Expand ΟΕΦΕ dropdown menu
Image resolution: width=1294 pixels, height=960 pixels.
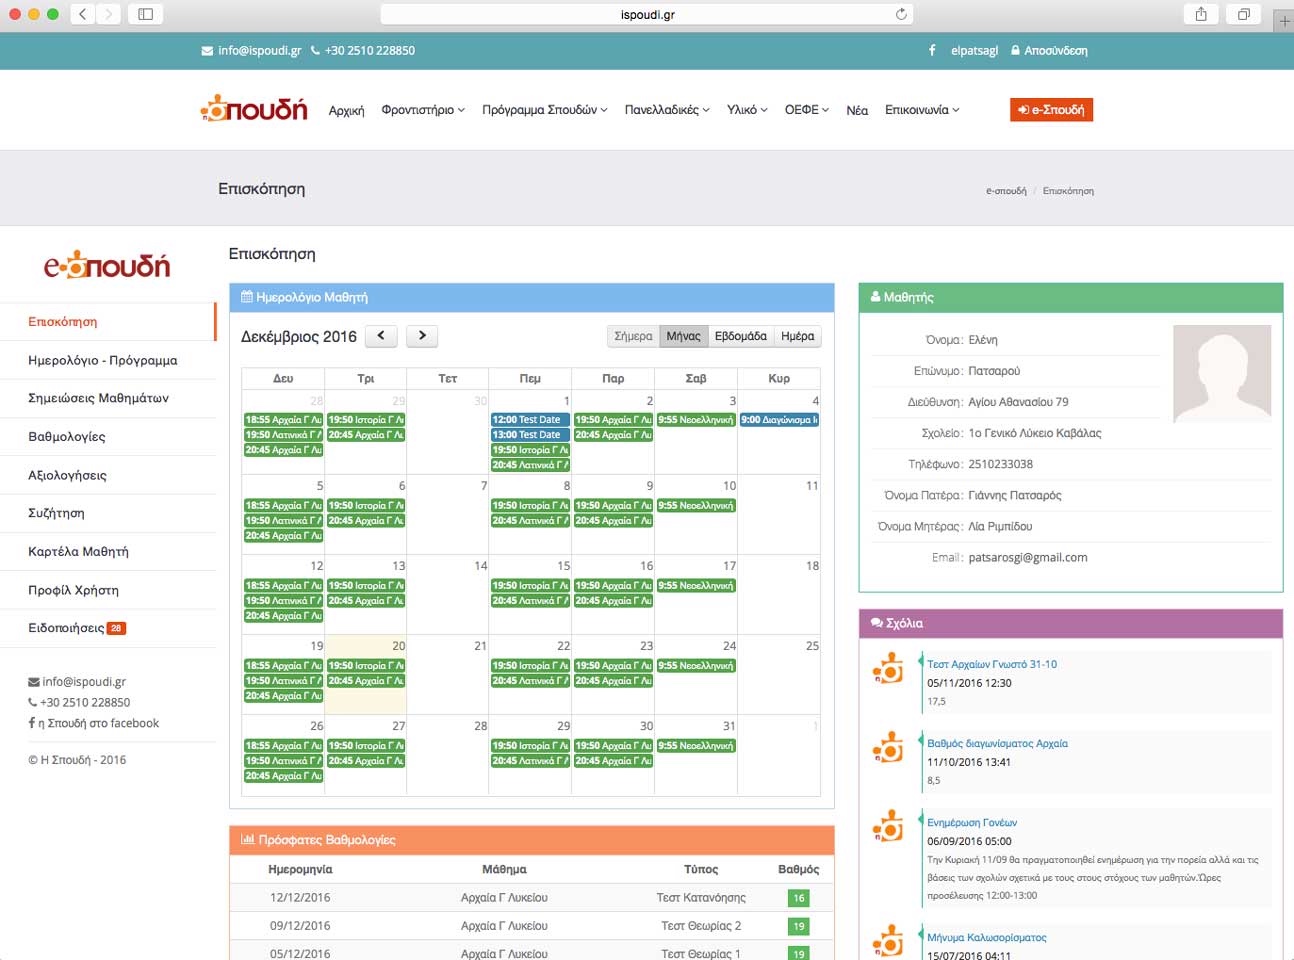(807, 110)
